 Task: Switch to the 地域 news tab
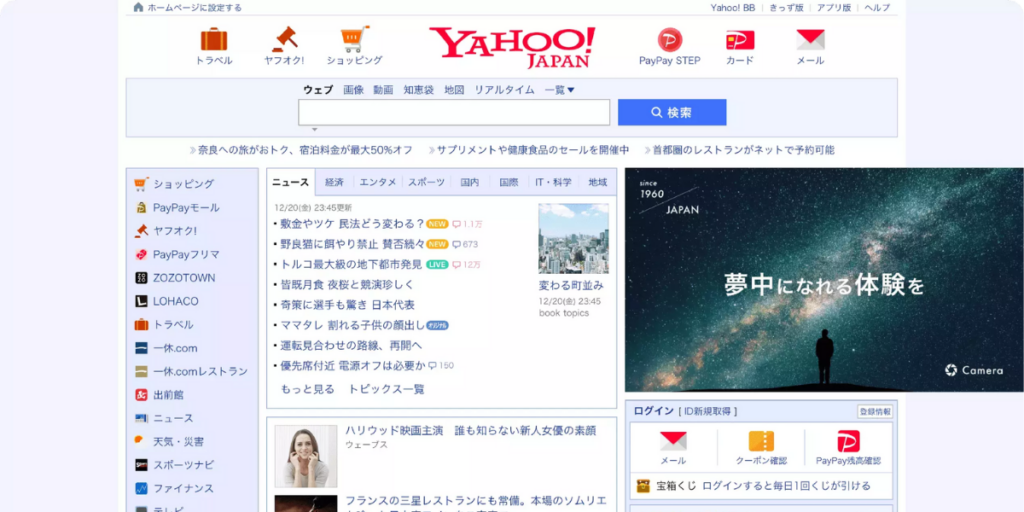point(598,182)
